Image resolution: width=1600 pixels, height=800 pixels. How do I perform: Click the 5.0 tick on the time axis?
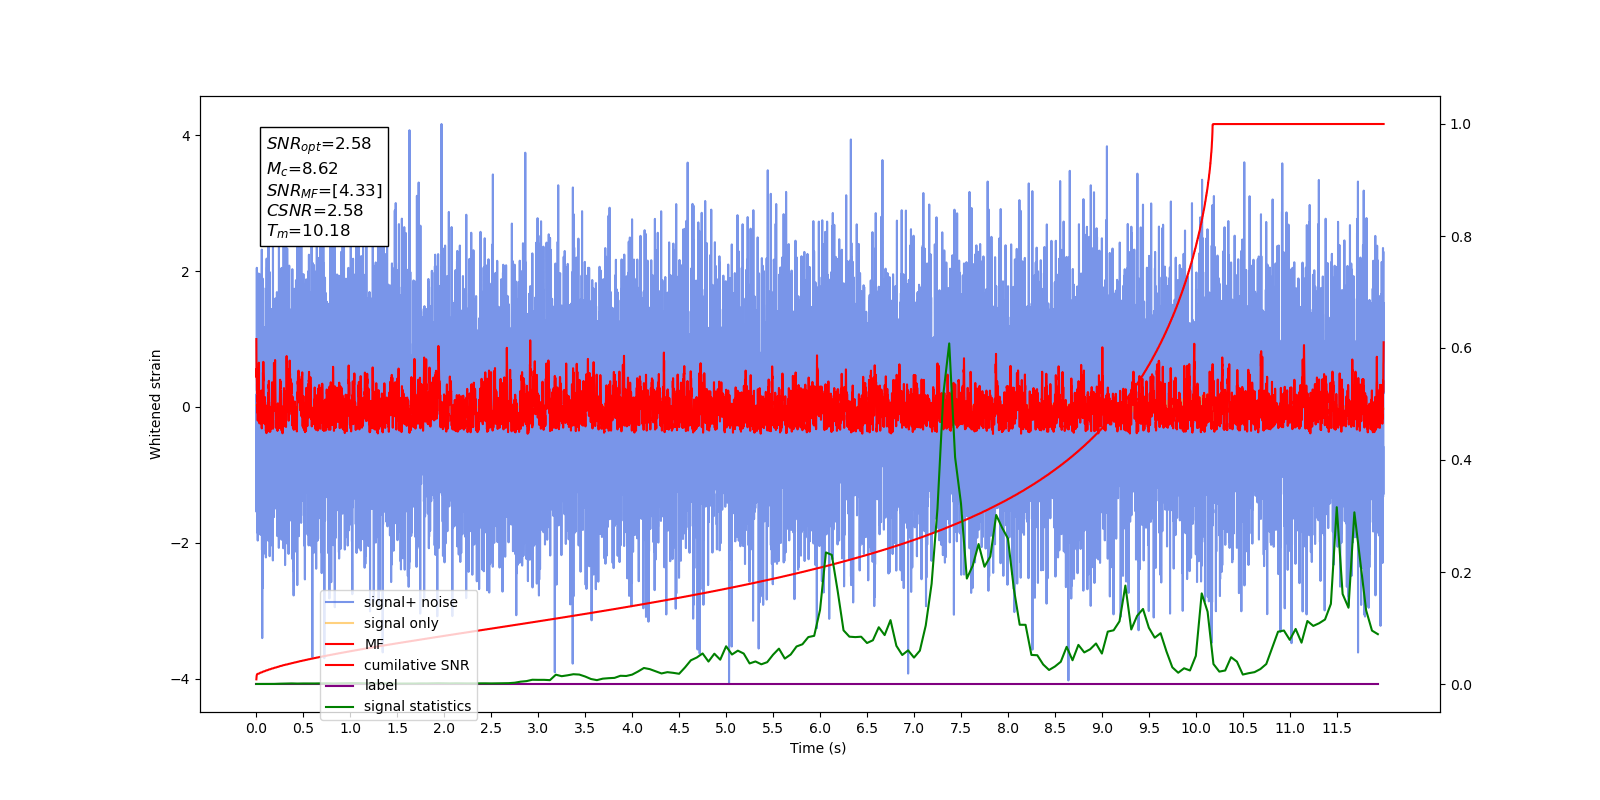coord(726,728)
